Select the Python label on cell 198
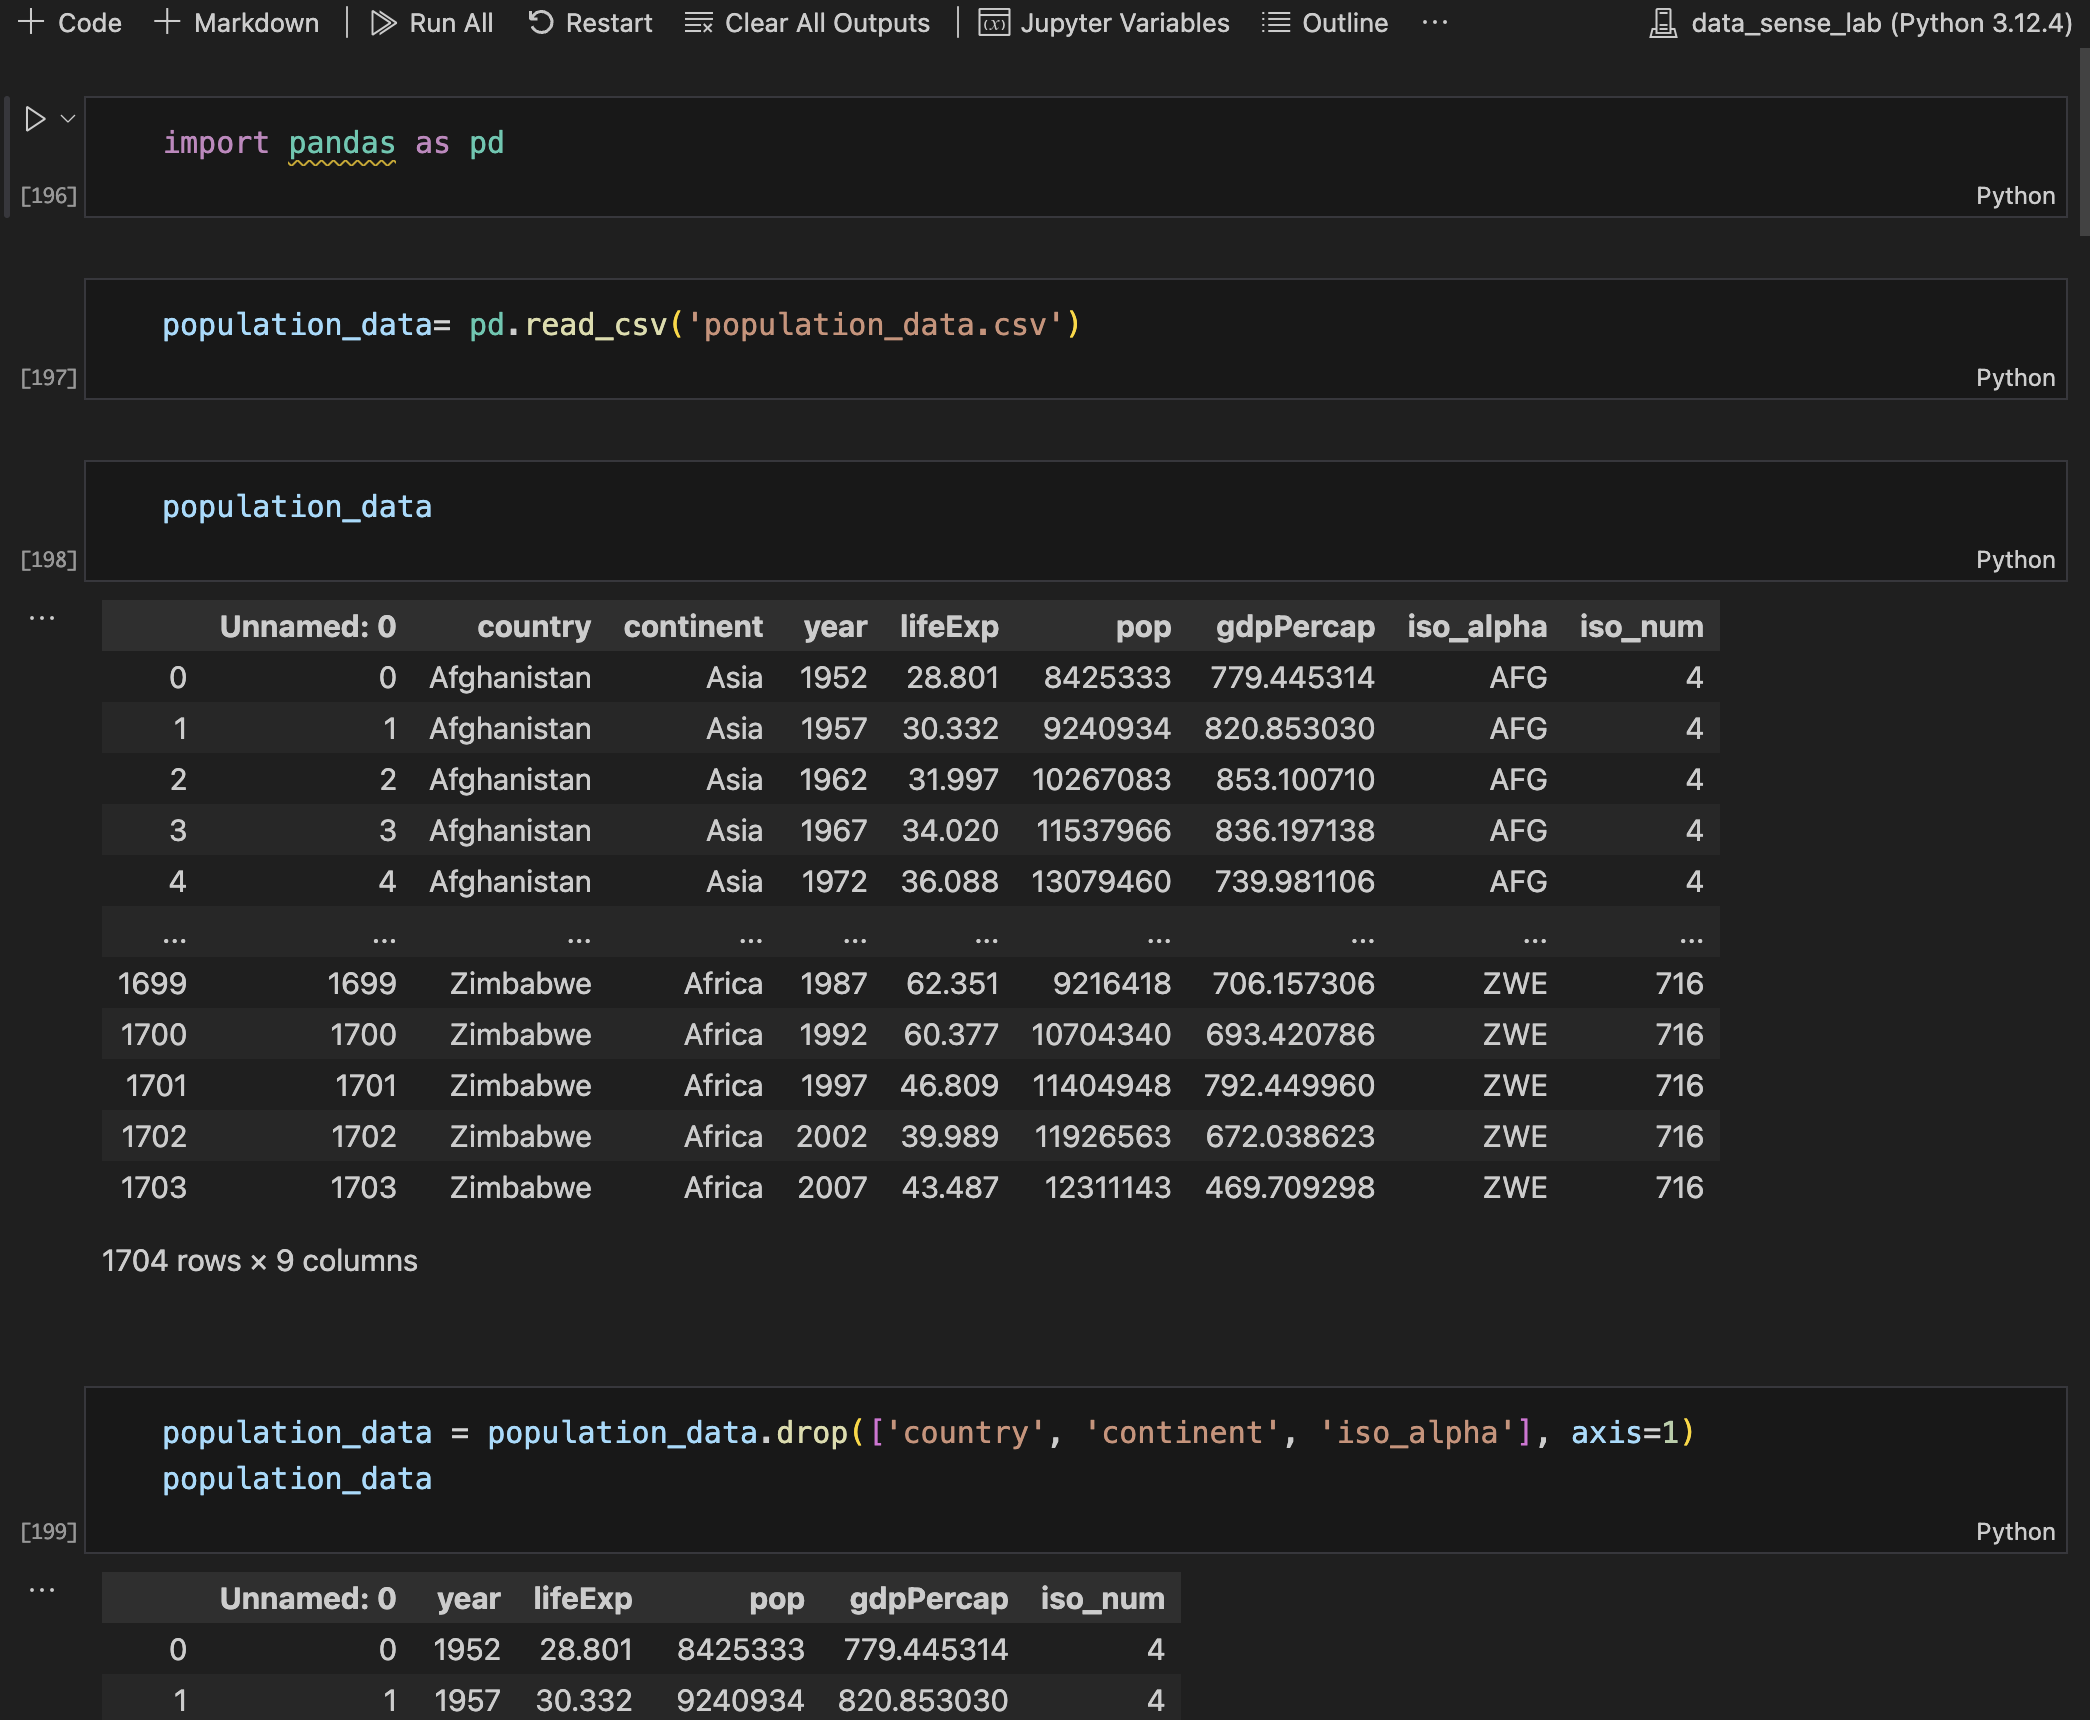The height and width of the screenshot is (1720, 2090). click(2015, 559)
